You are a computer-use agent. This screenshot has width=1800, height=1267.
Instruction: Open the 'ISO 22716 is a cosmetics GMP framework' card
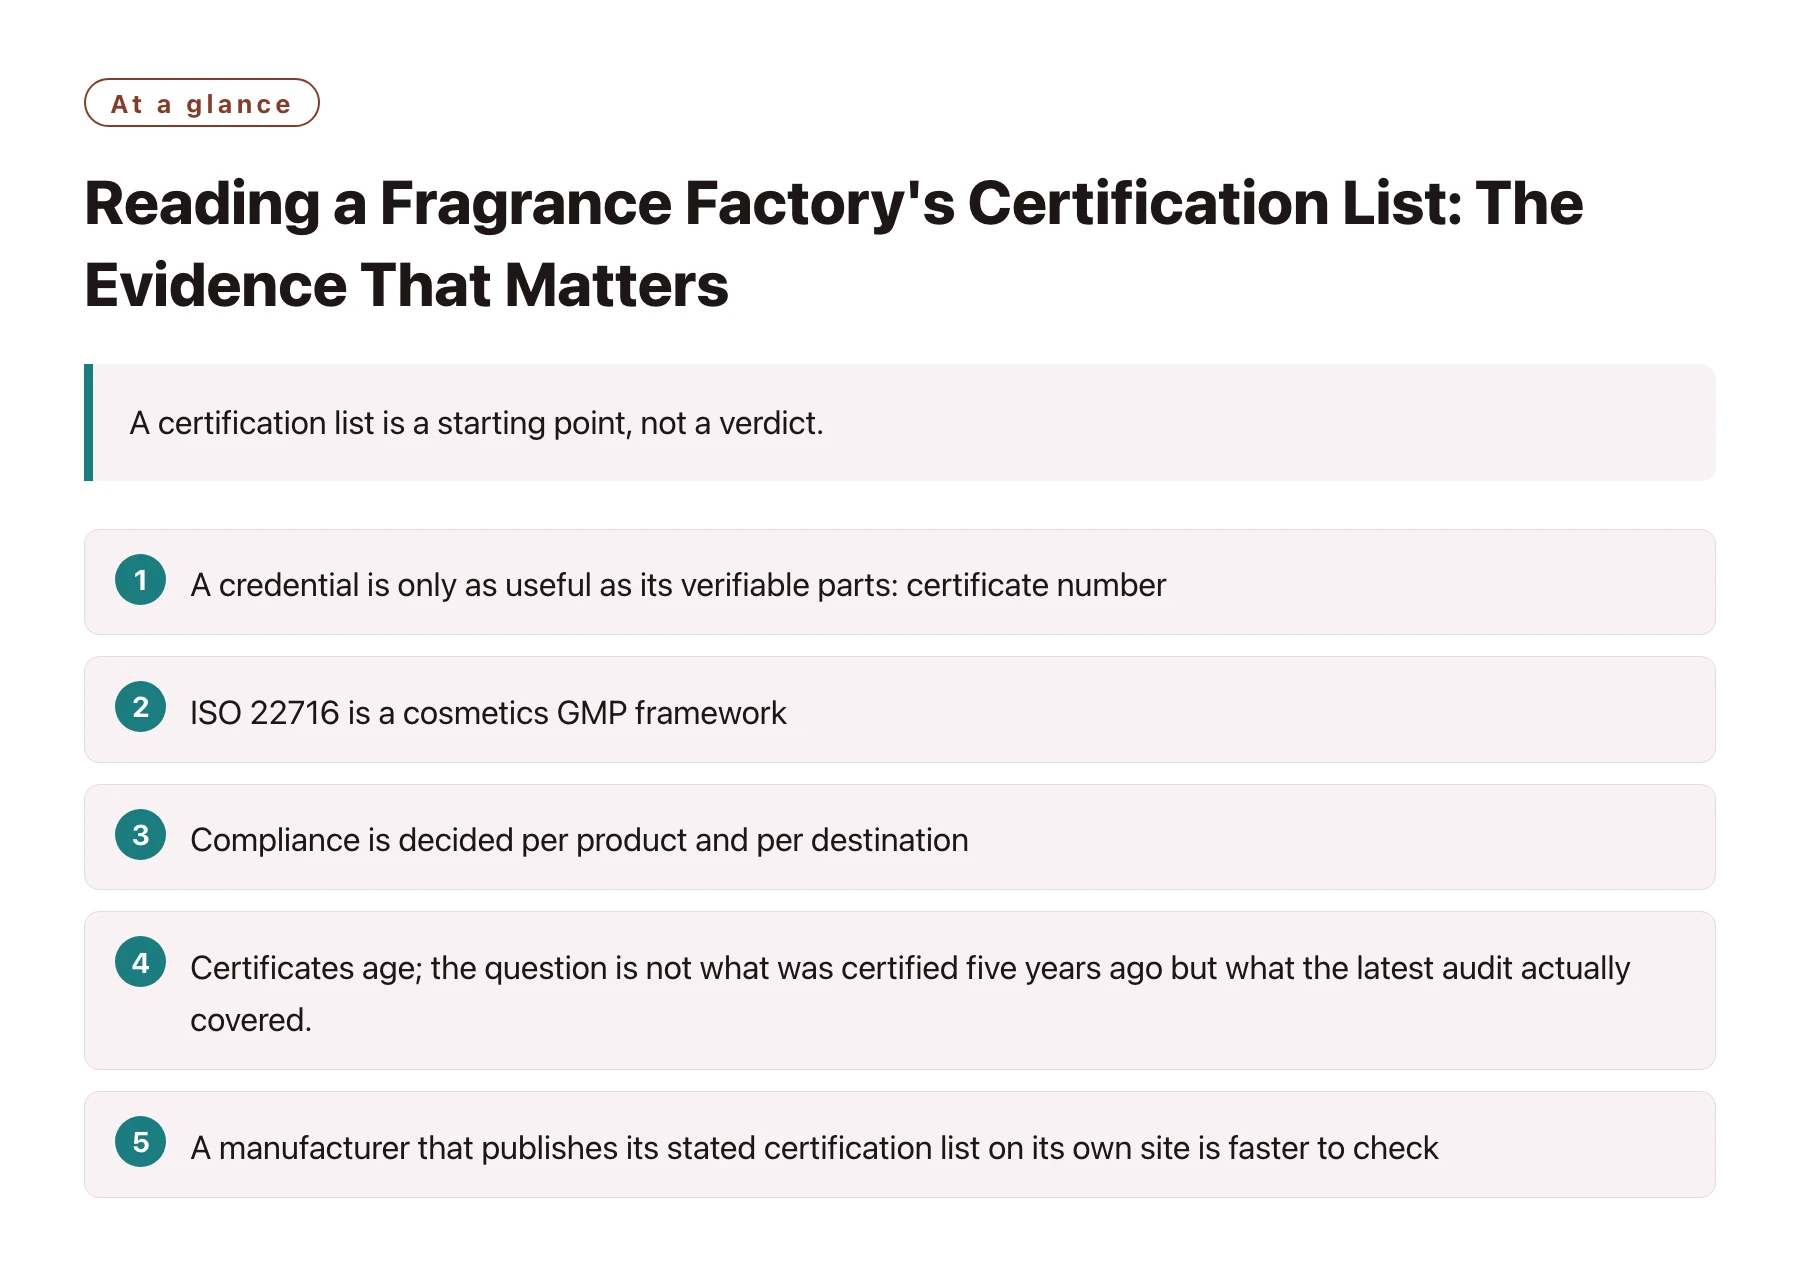(900, 710)
